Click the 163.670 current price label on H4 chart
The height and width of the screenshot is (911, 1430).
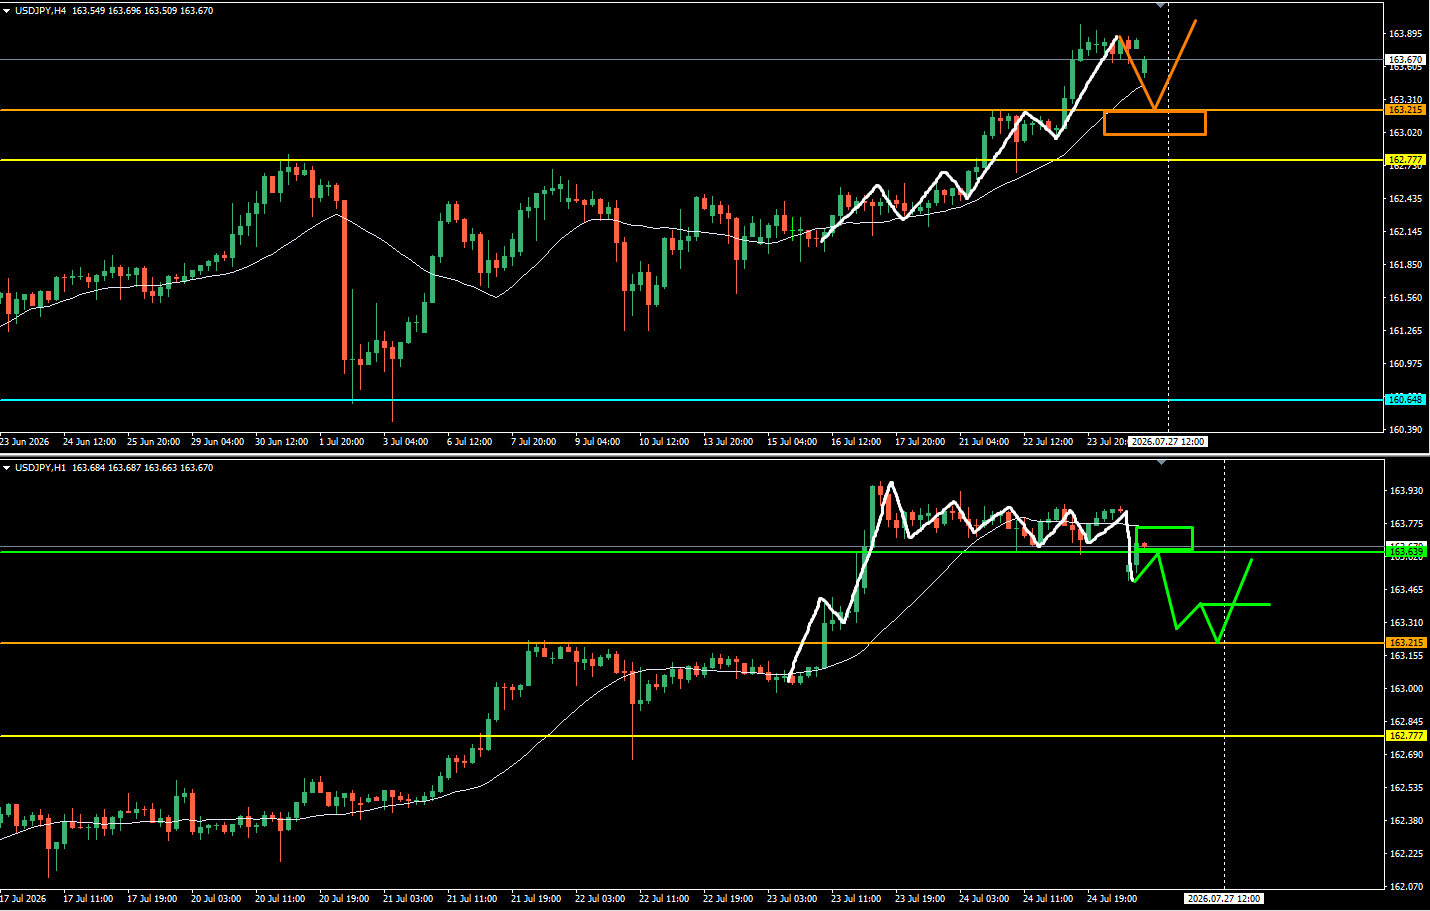click(x=1405, y=60)
